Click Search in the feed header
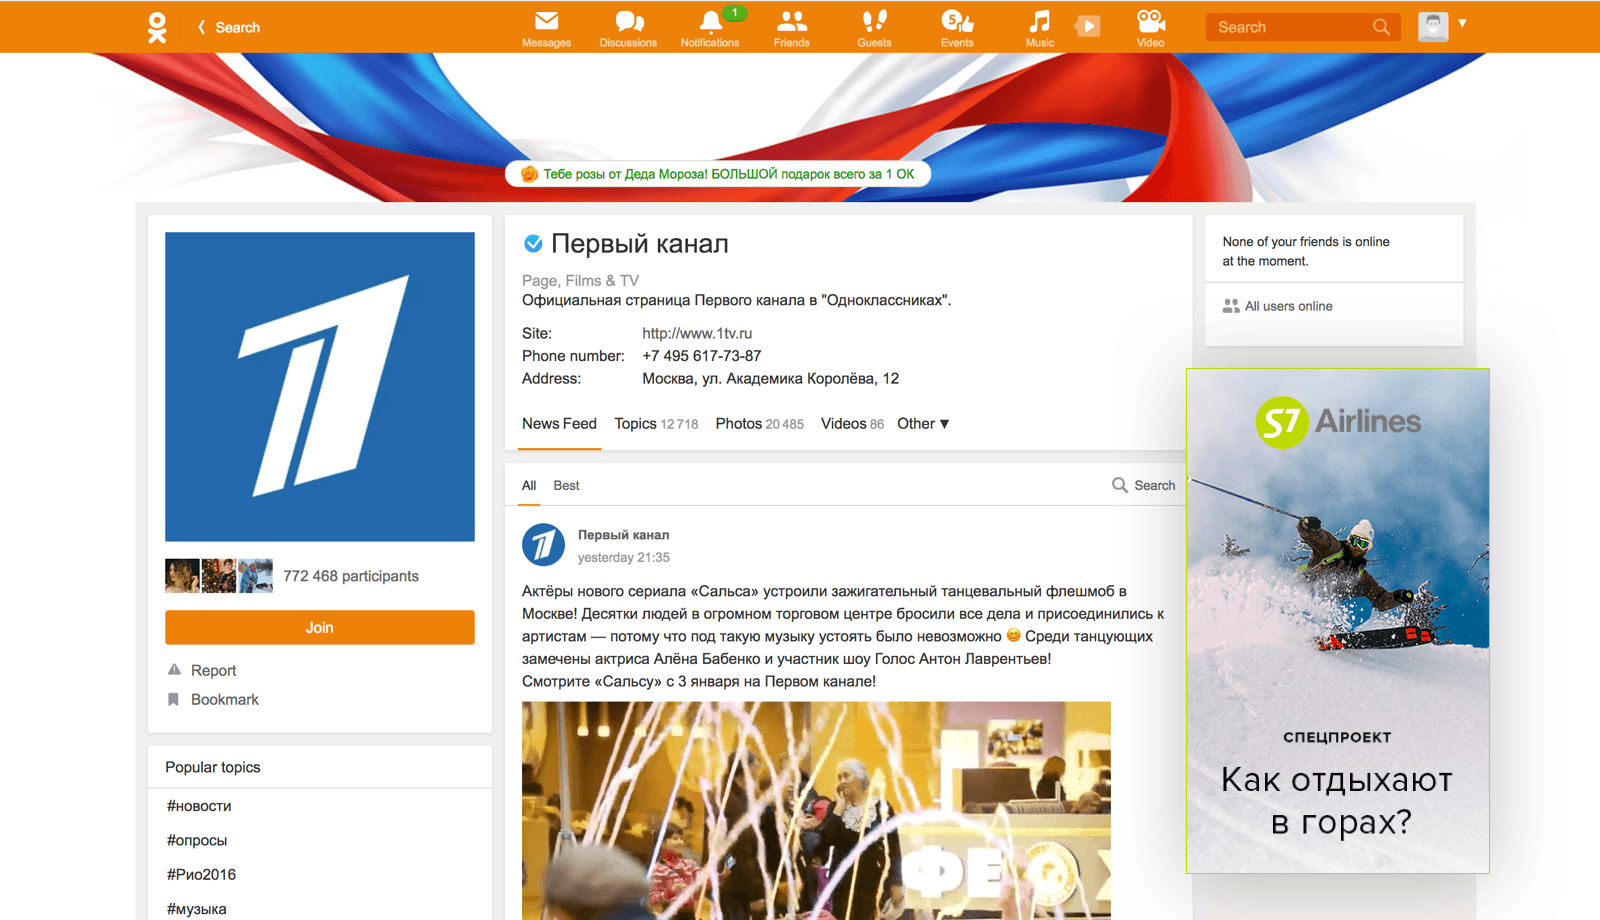The height and width of the screenshot is (920, 1600). click(x=1143, y=485)
